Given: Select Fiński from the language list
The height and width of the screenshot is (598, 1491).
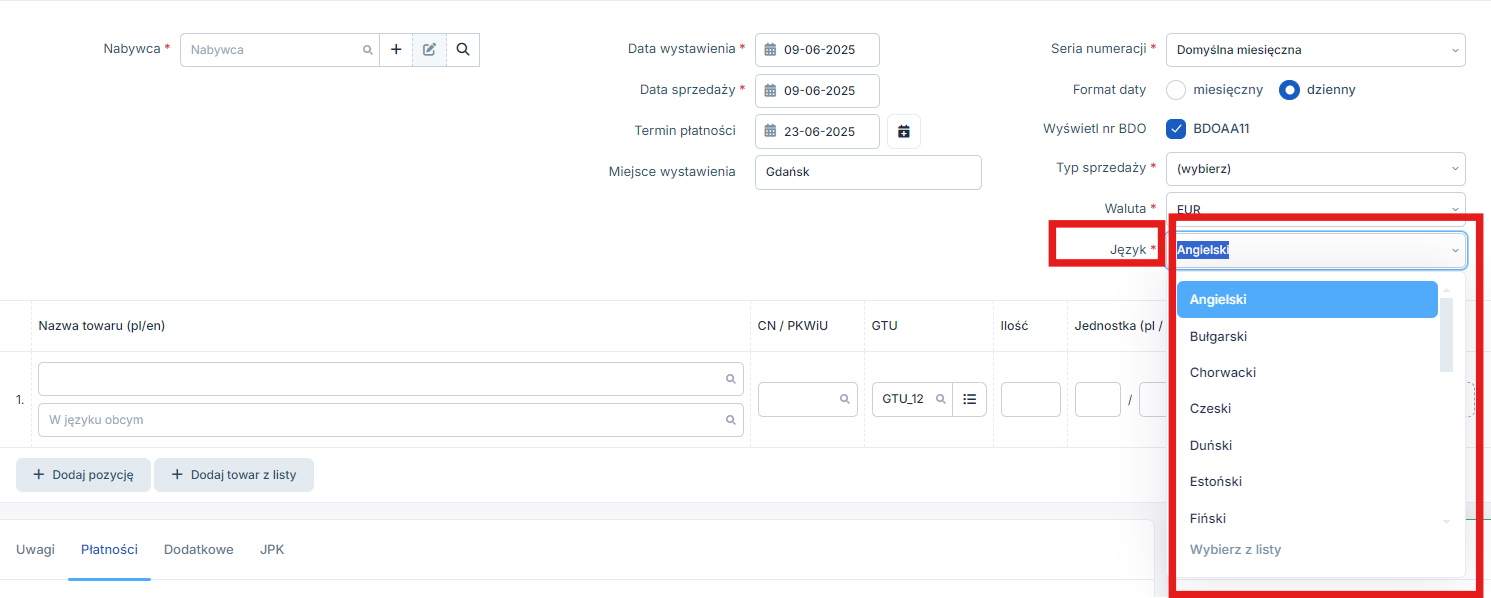Looking at the screenshot, I should pos(1307,518).
